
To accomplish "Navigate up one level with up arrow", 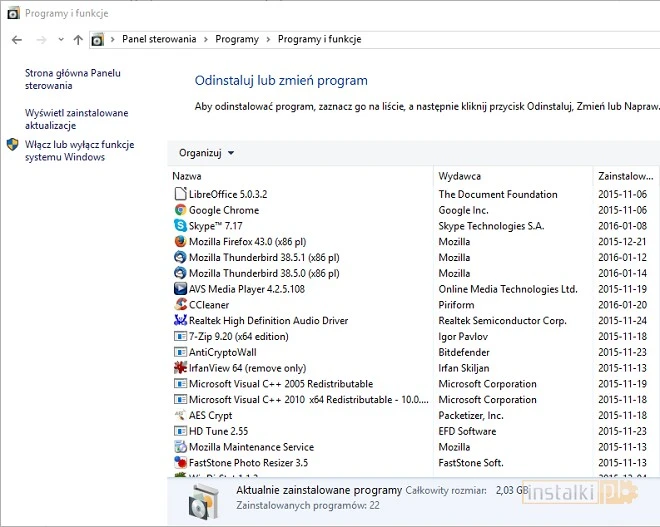I will click(78, 40).
